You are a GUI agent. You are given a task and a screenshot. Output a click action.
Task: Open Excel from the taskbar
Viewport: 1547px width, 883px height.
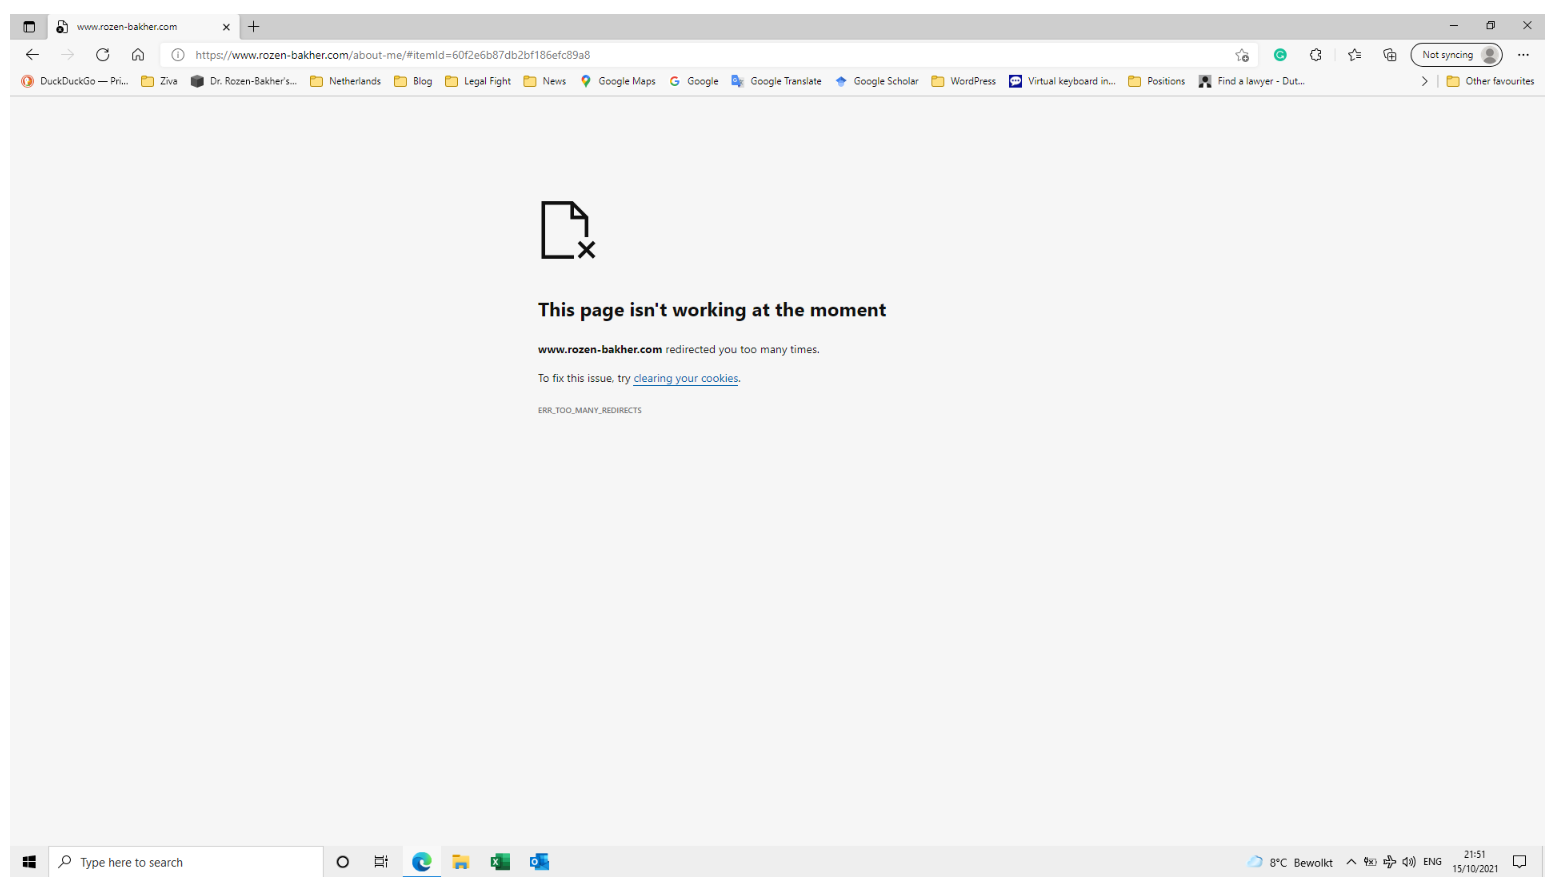click(x=499, y=861)
